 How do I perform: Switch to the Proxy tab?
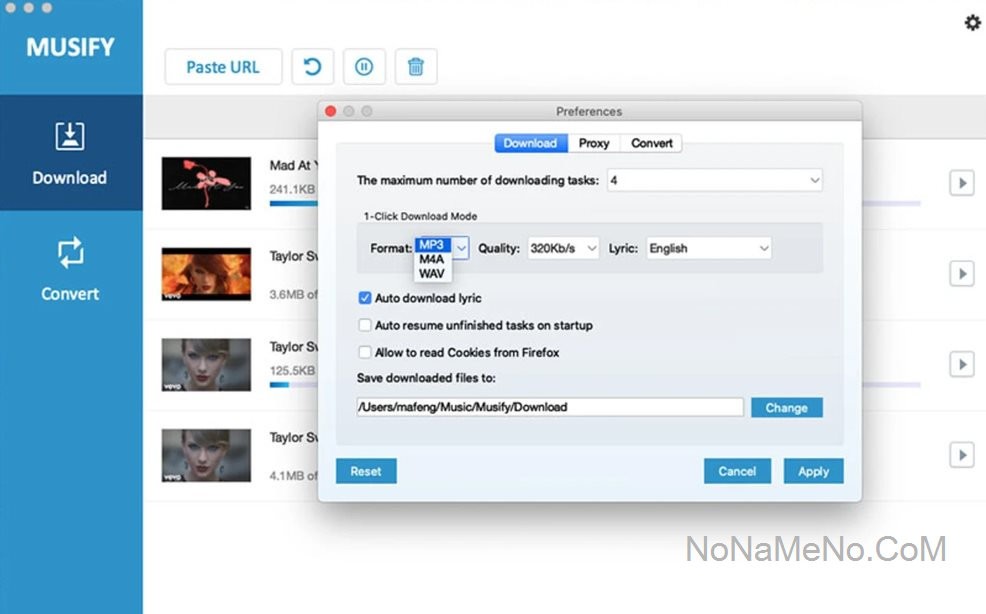point(593,143)
